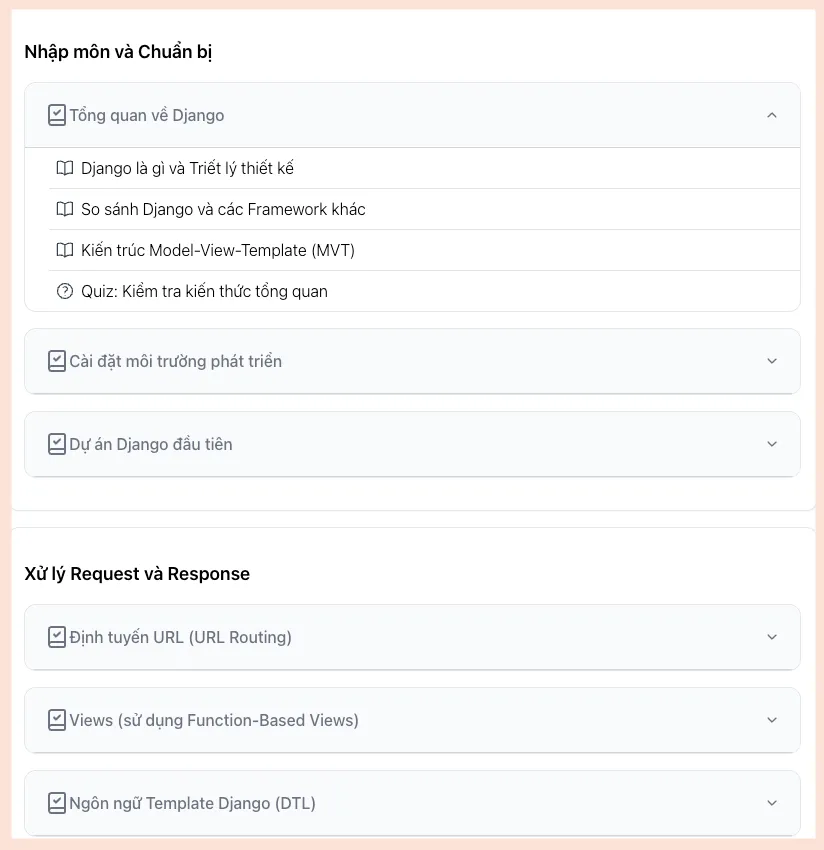Click the checklist icon beside 'Dự án Django đầu tiên'
The width and height of the screenshot is (824, 850).
[57, 444]
